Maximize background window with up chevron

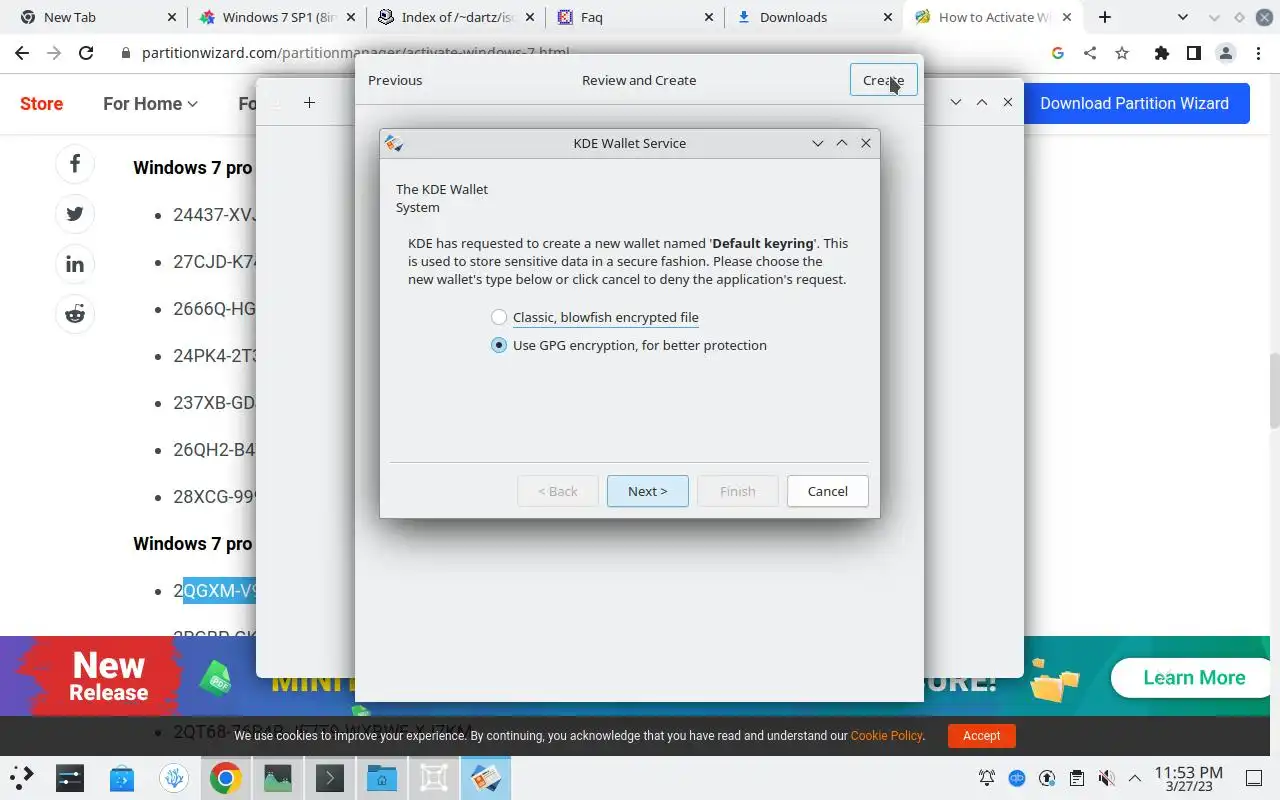coord(982,102)
